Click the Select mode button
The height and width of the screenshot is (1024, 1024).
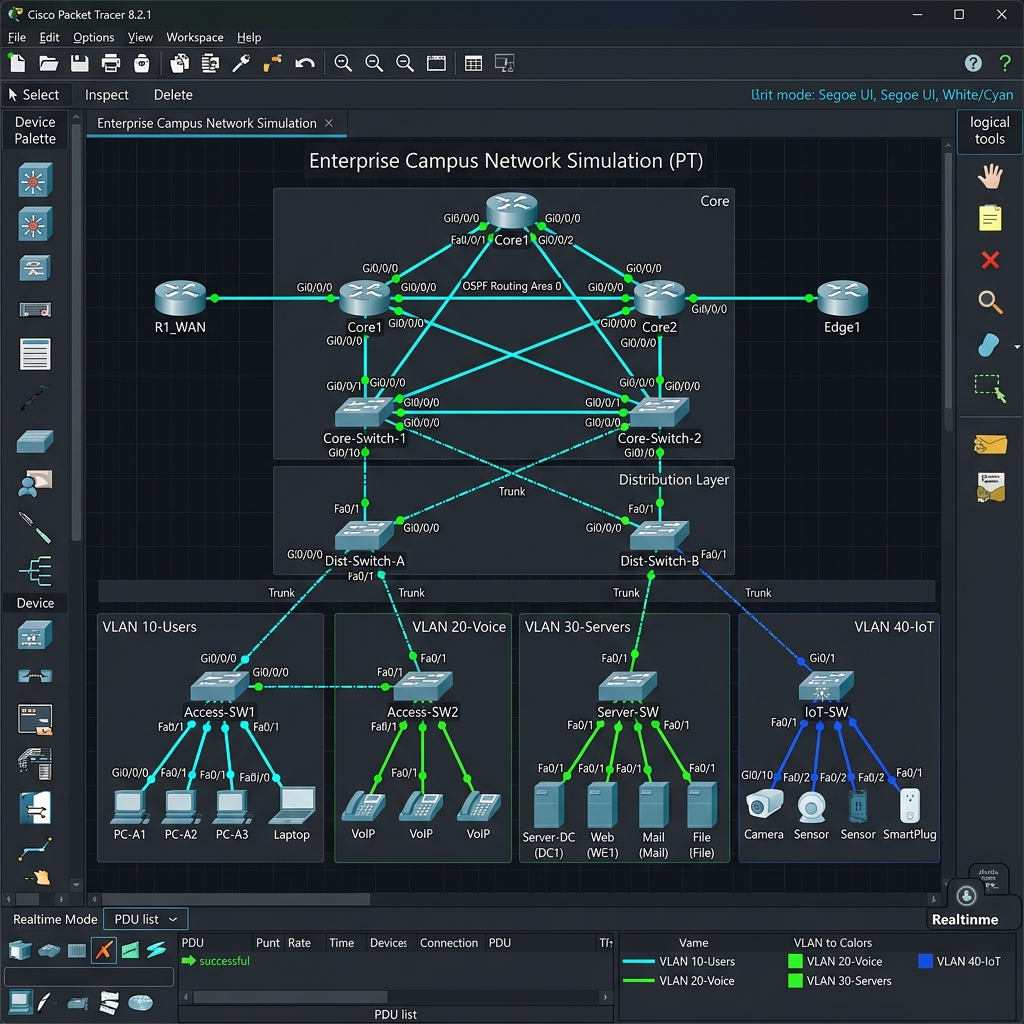pos(34,95)
